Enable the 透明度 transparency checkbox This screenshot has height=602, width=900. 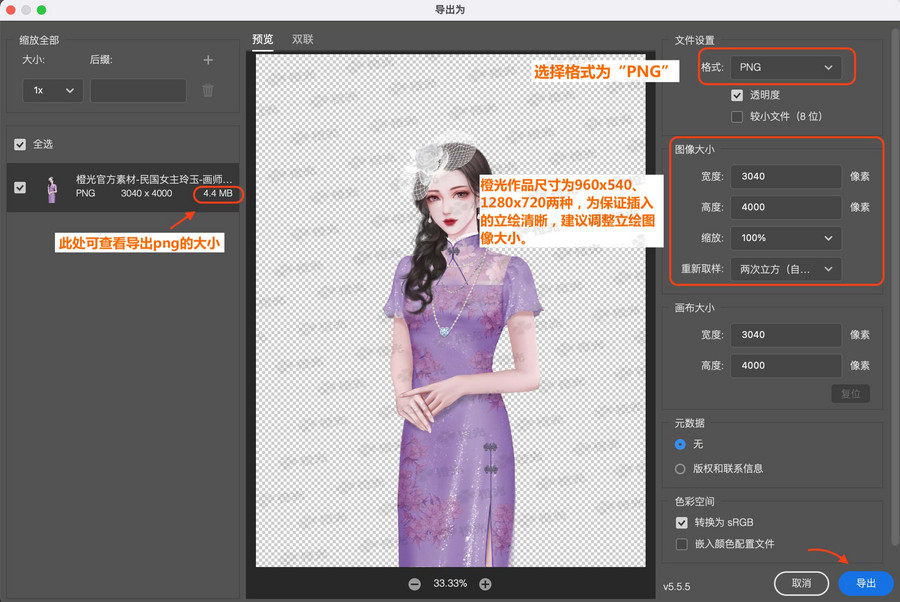click(737, 95)
